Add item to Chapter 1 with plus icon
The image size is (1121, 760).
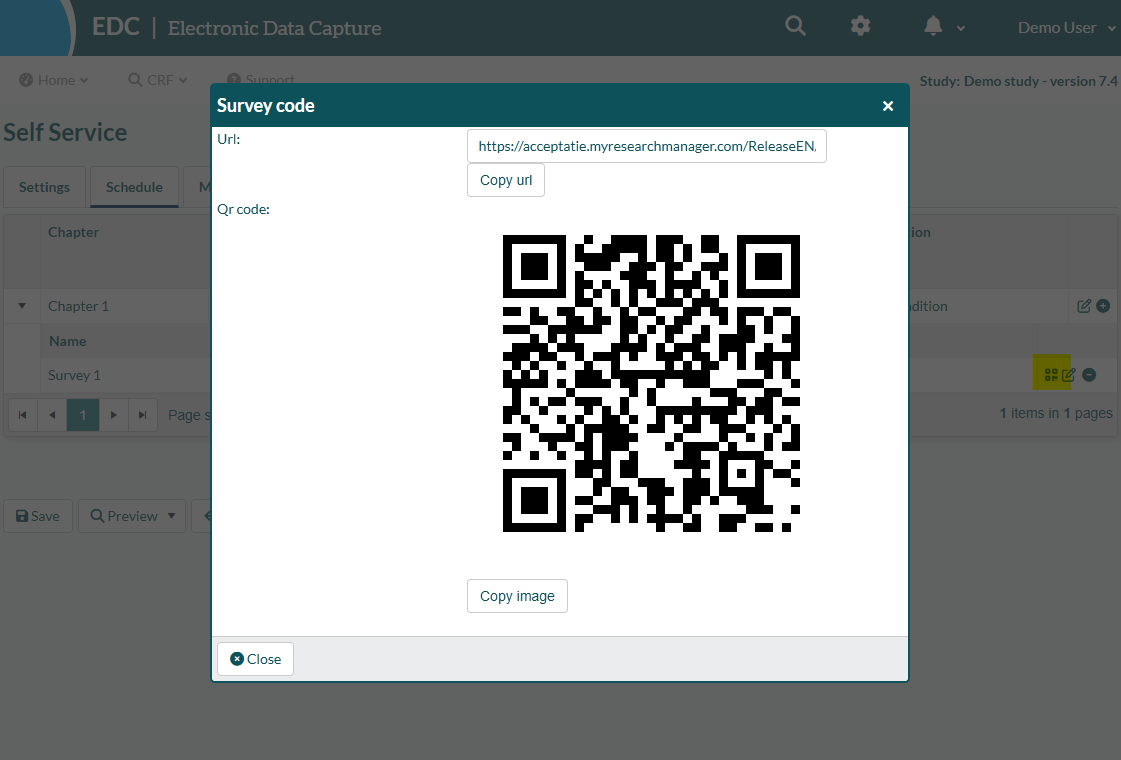tap(1103, 306)
